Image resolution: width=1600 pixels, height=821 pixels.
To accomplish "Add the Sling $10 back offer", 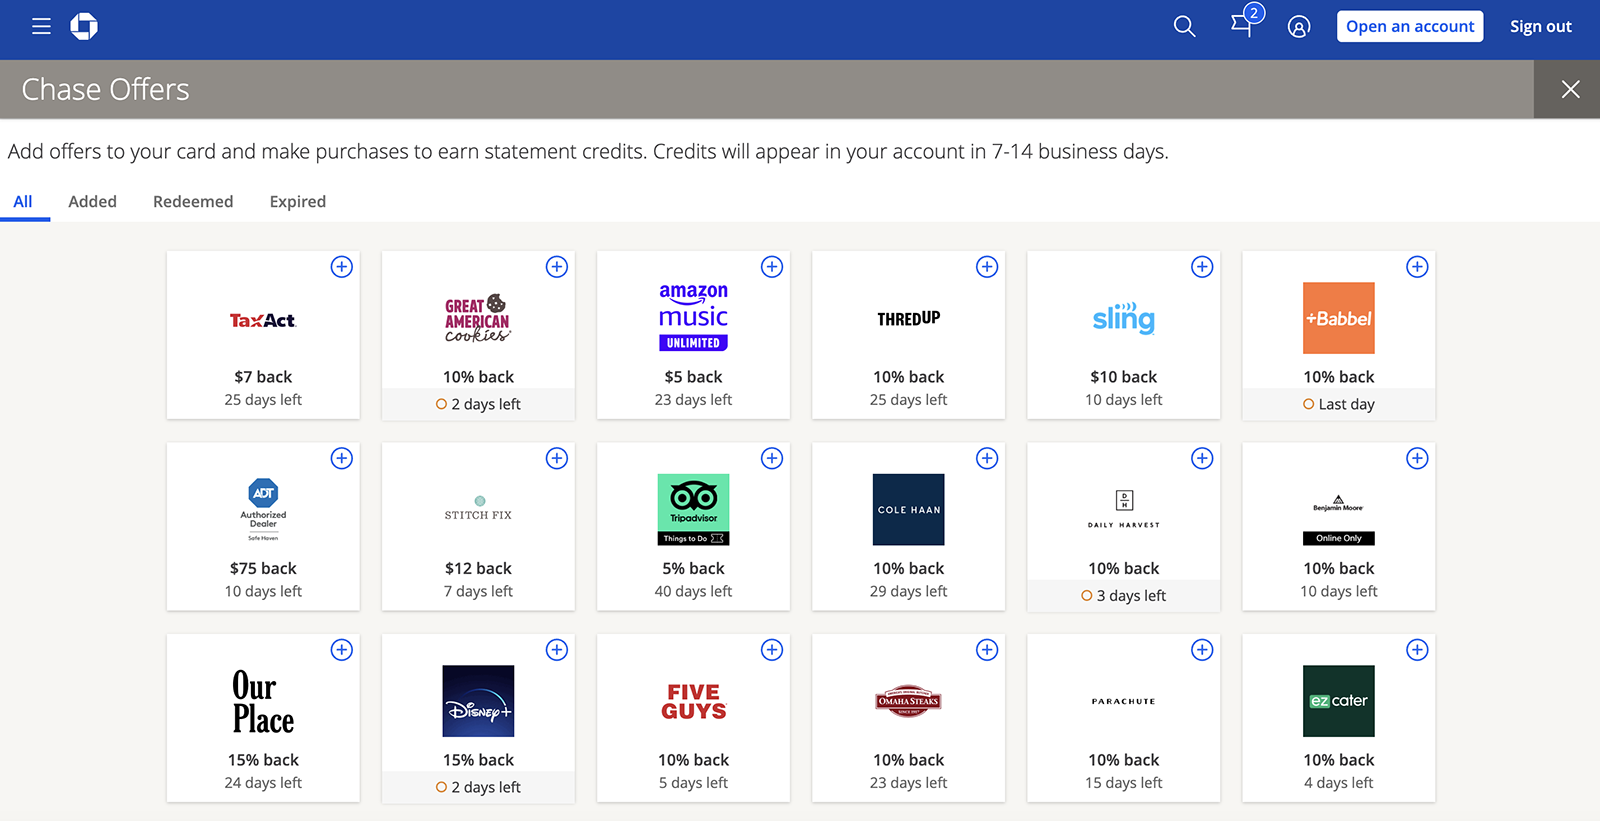I will 1202,267.
